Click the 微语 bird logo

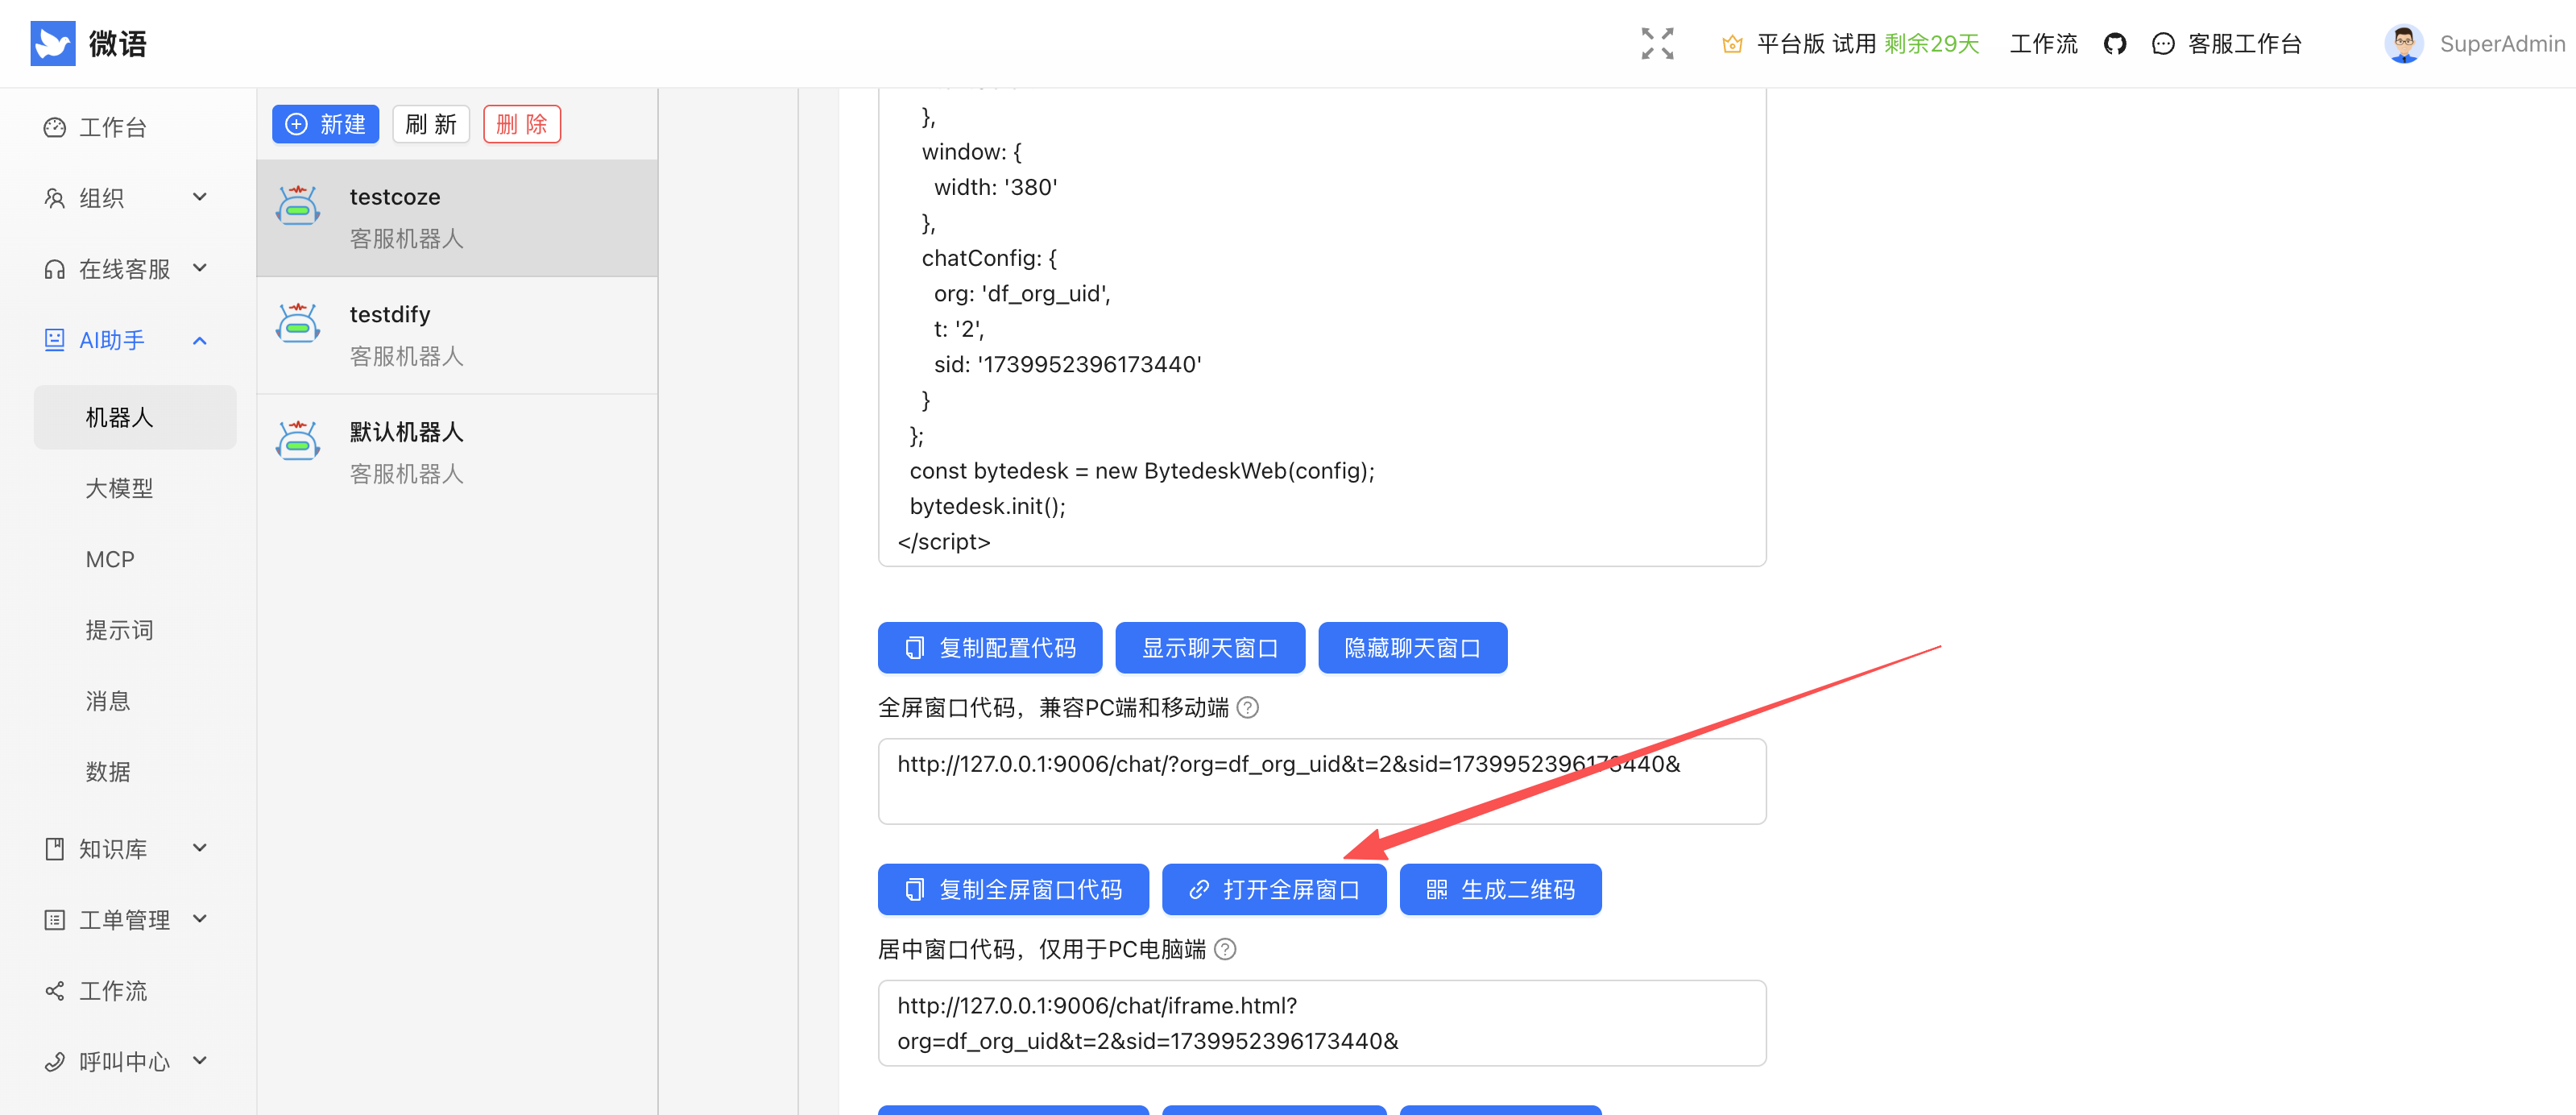pos(53,44)
